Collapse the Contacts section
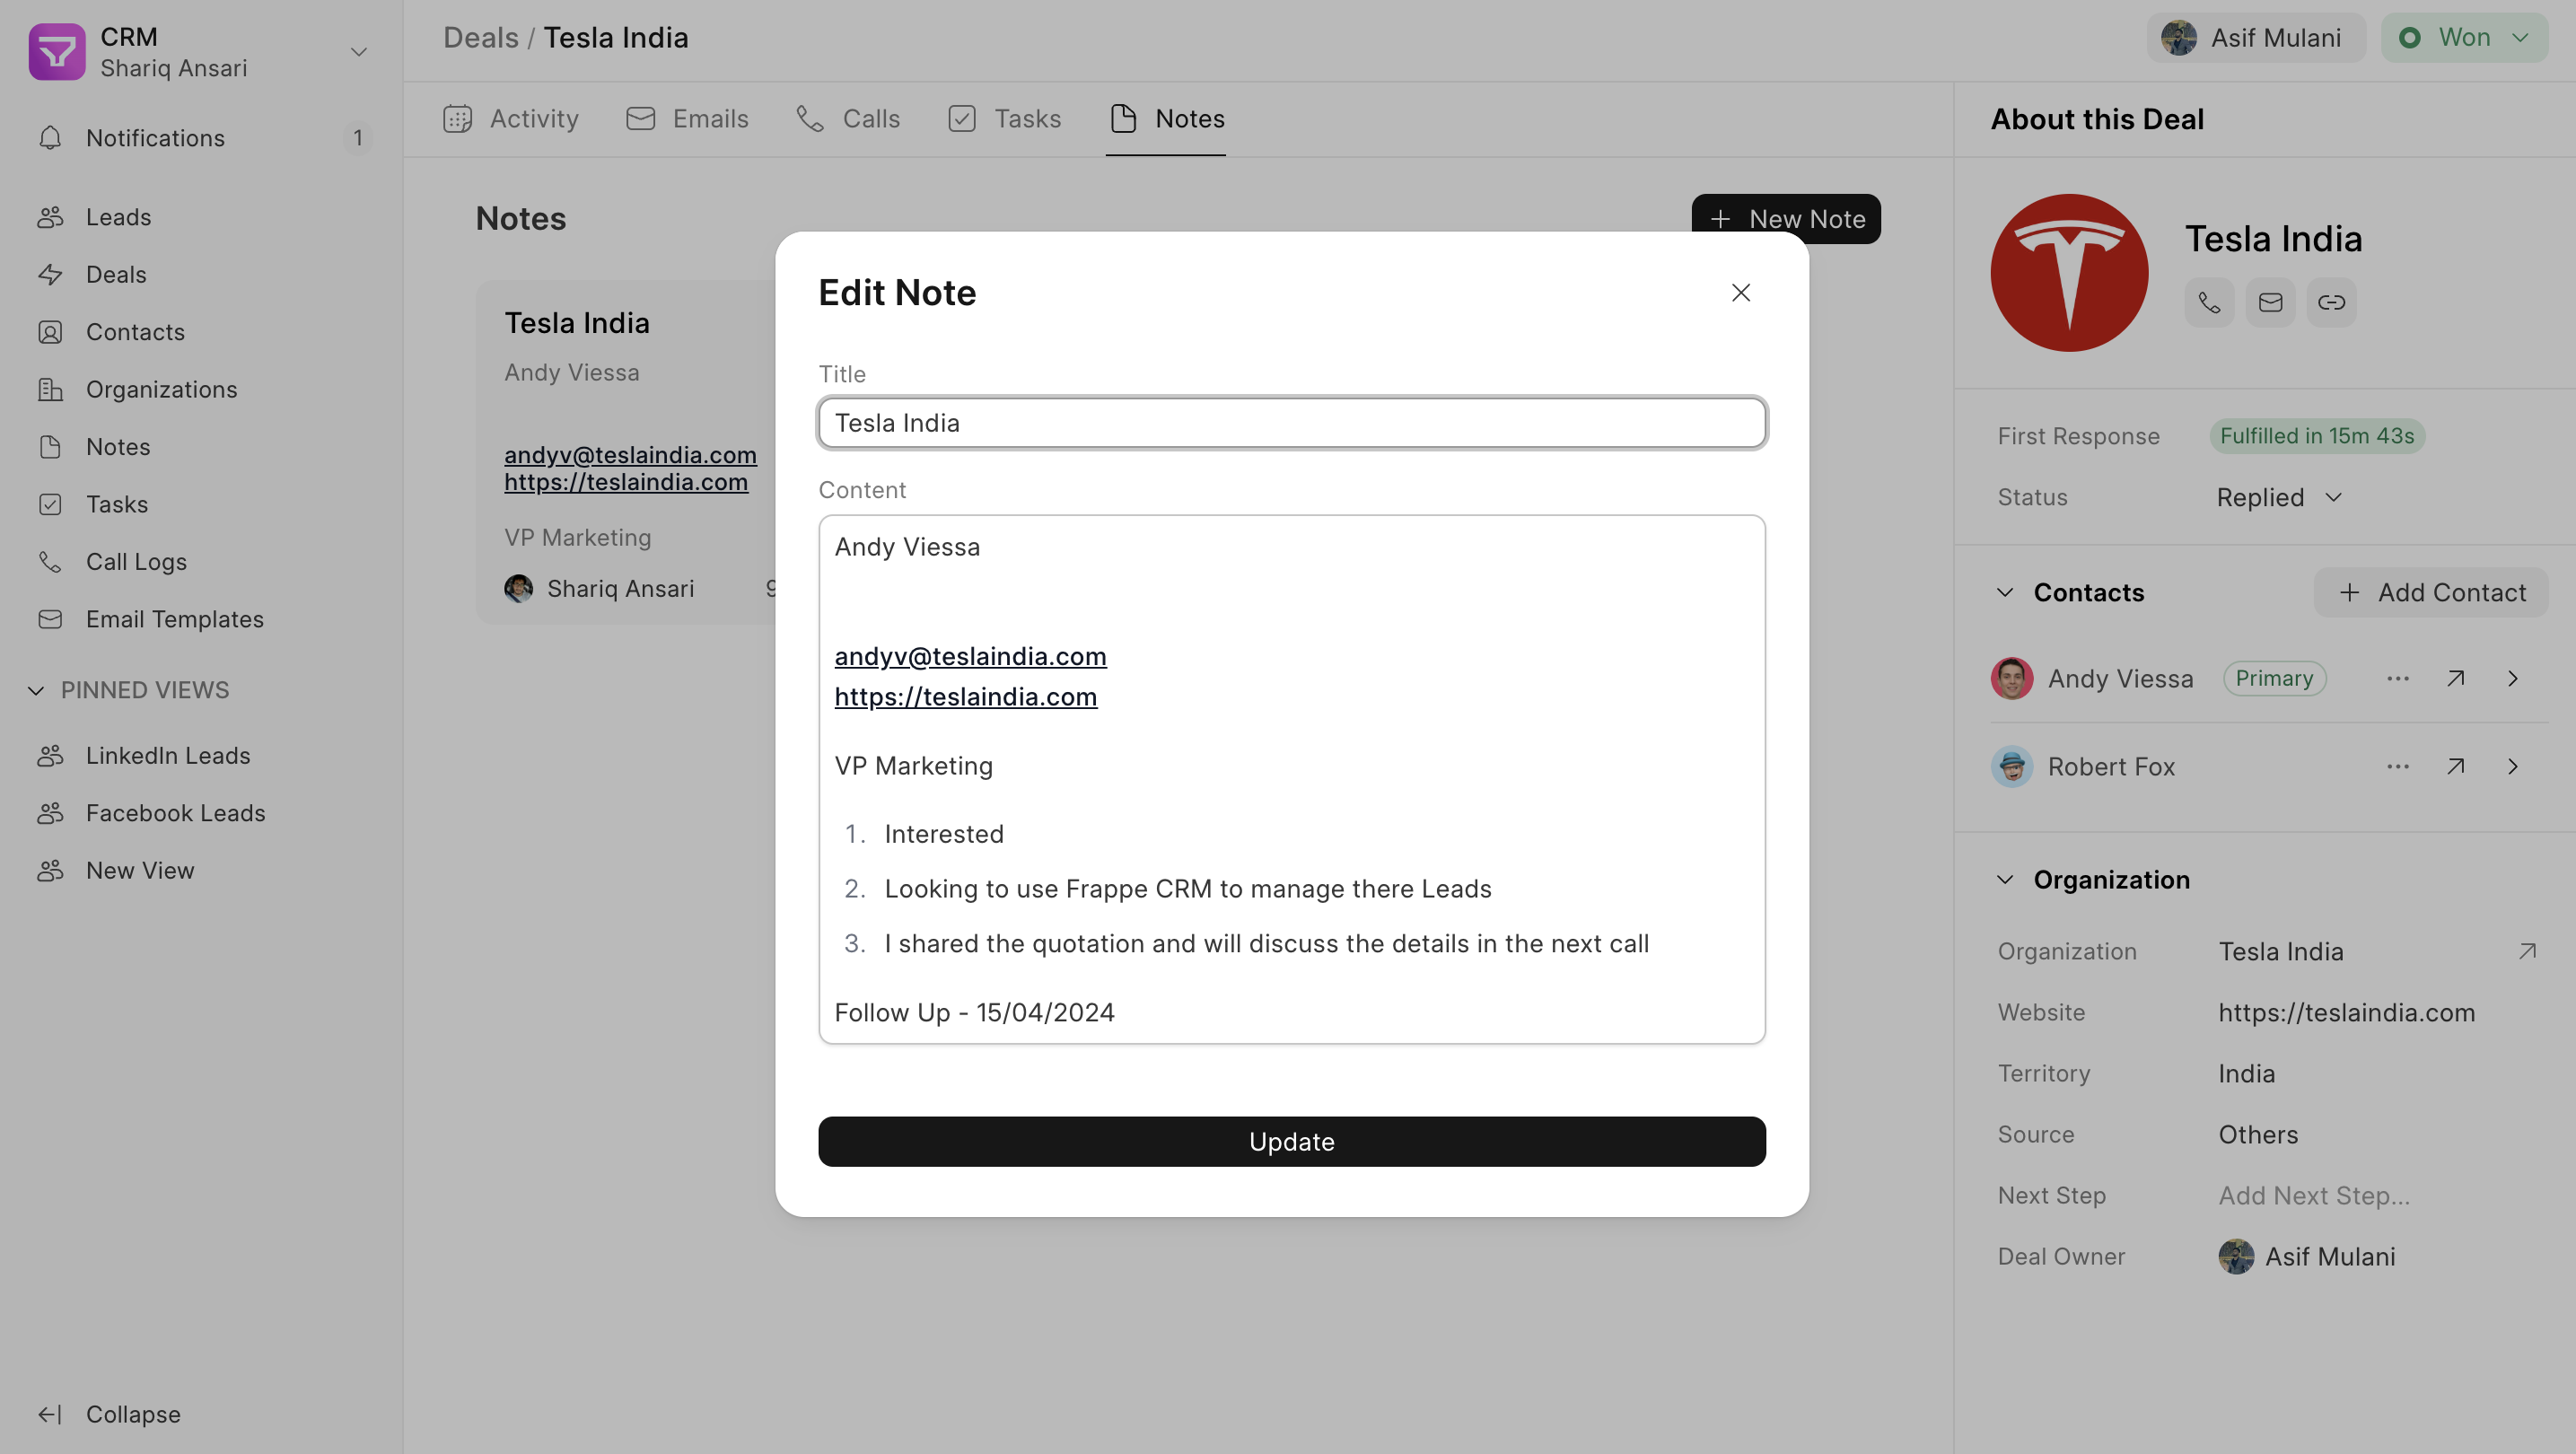This screenshot has height=1454, width=2576. (x=2005, y=593)
